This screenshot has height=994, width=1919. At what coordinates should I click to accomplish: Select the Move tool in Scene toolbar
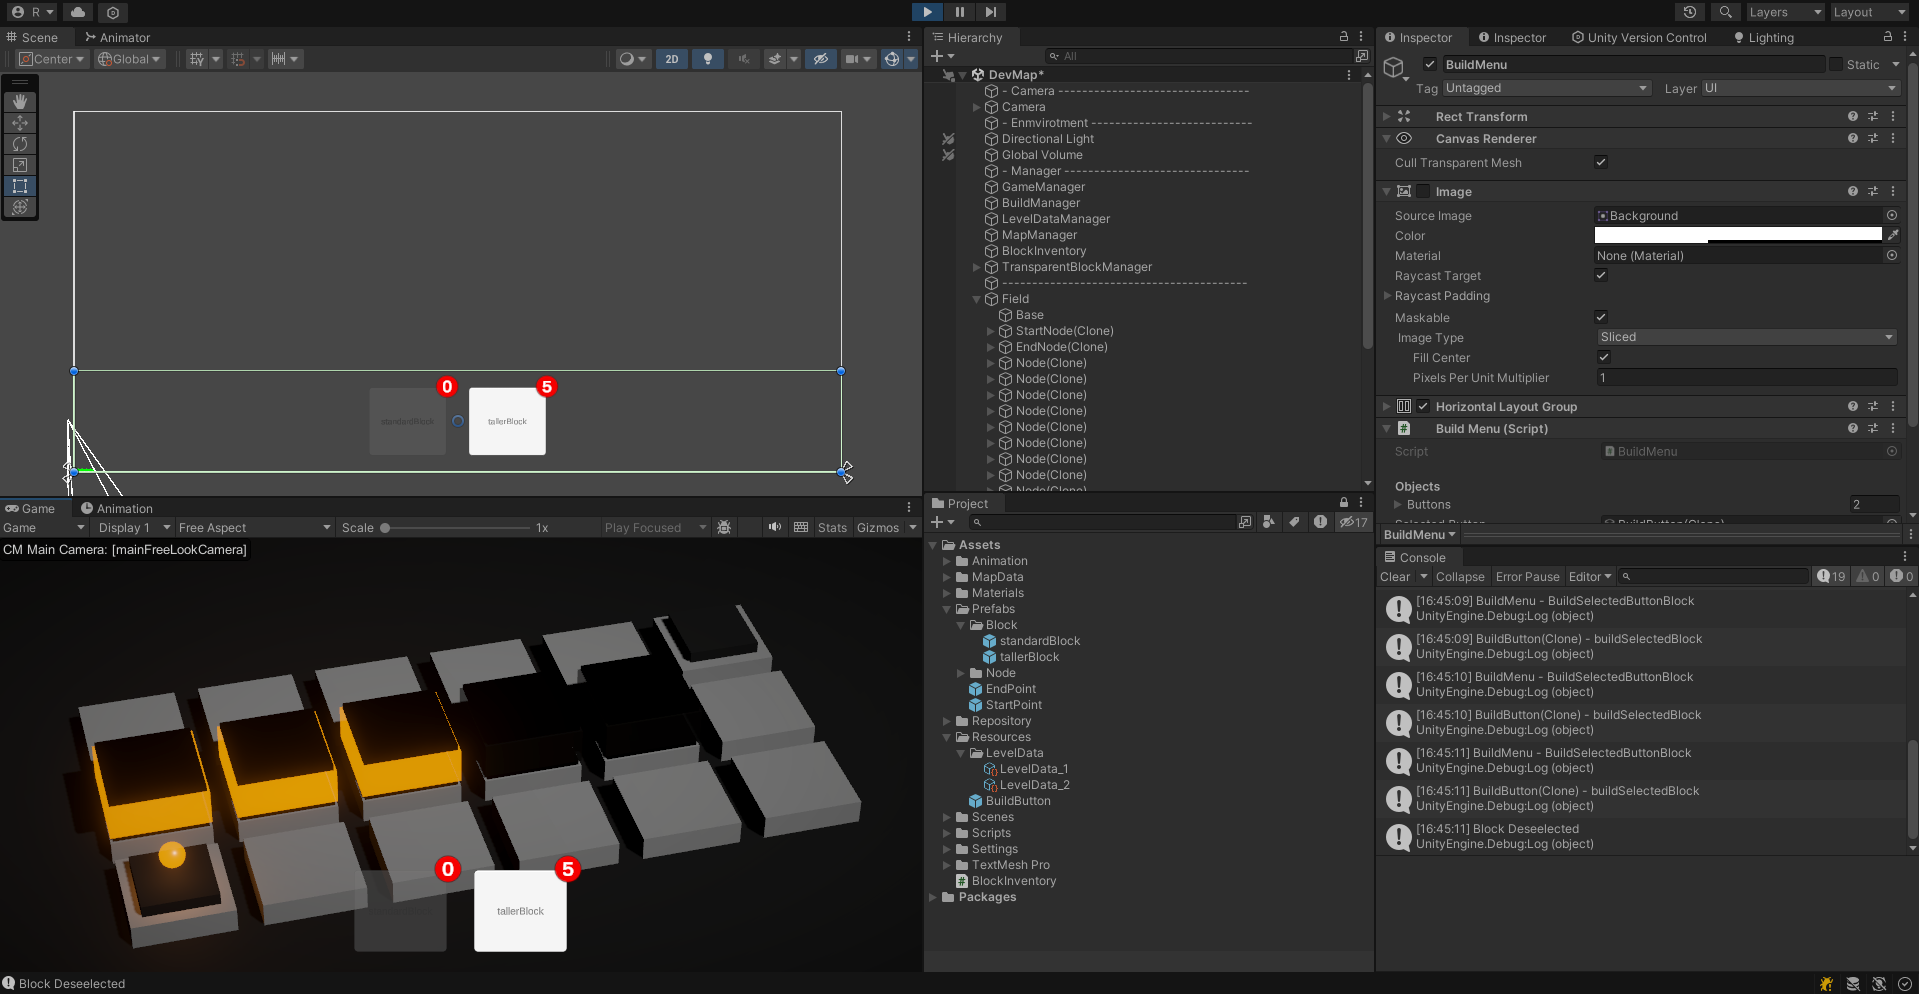click(x=20, y=123)
